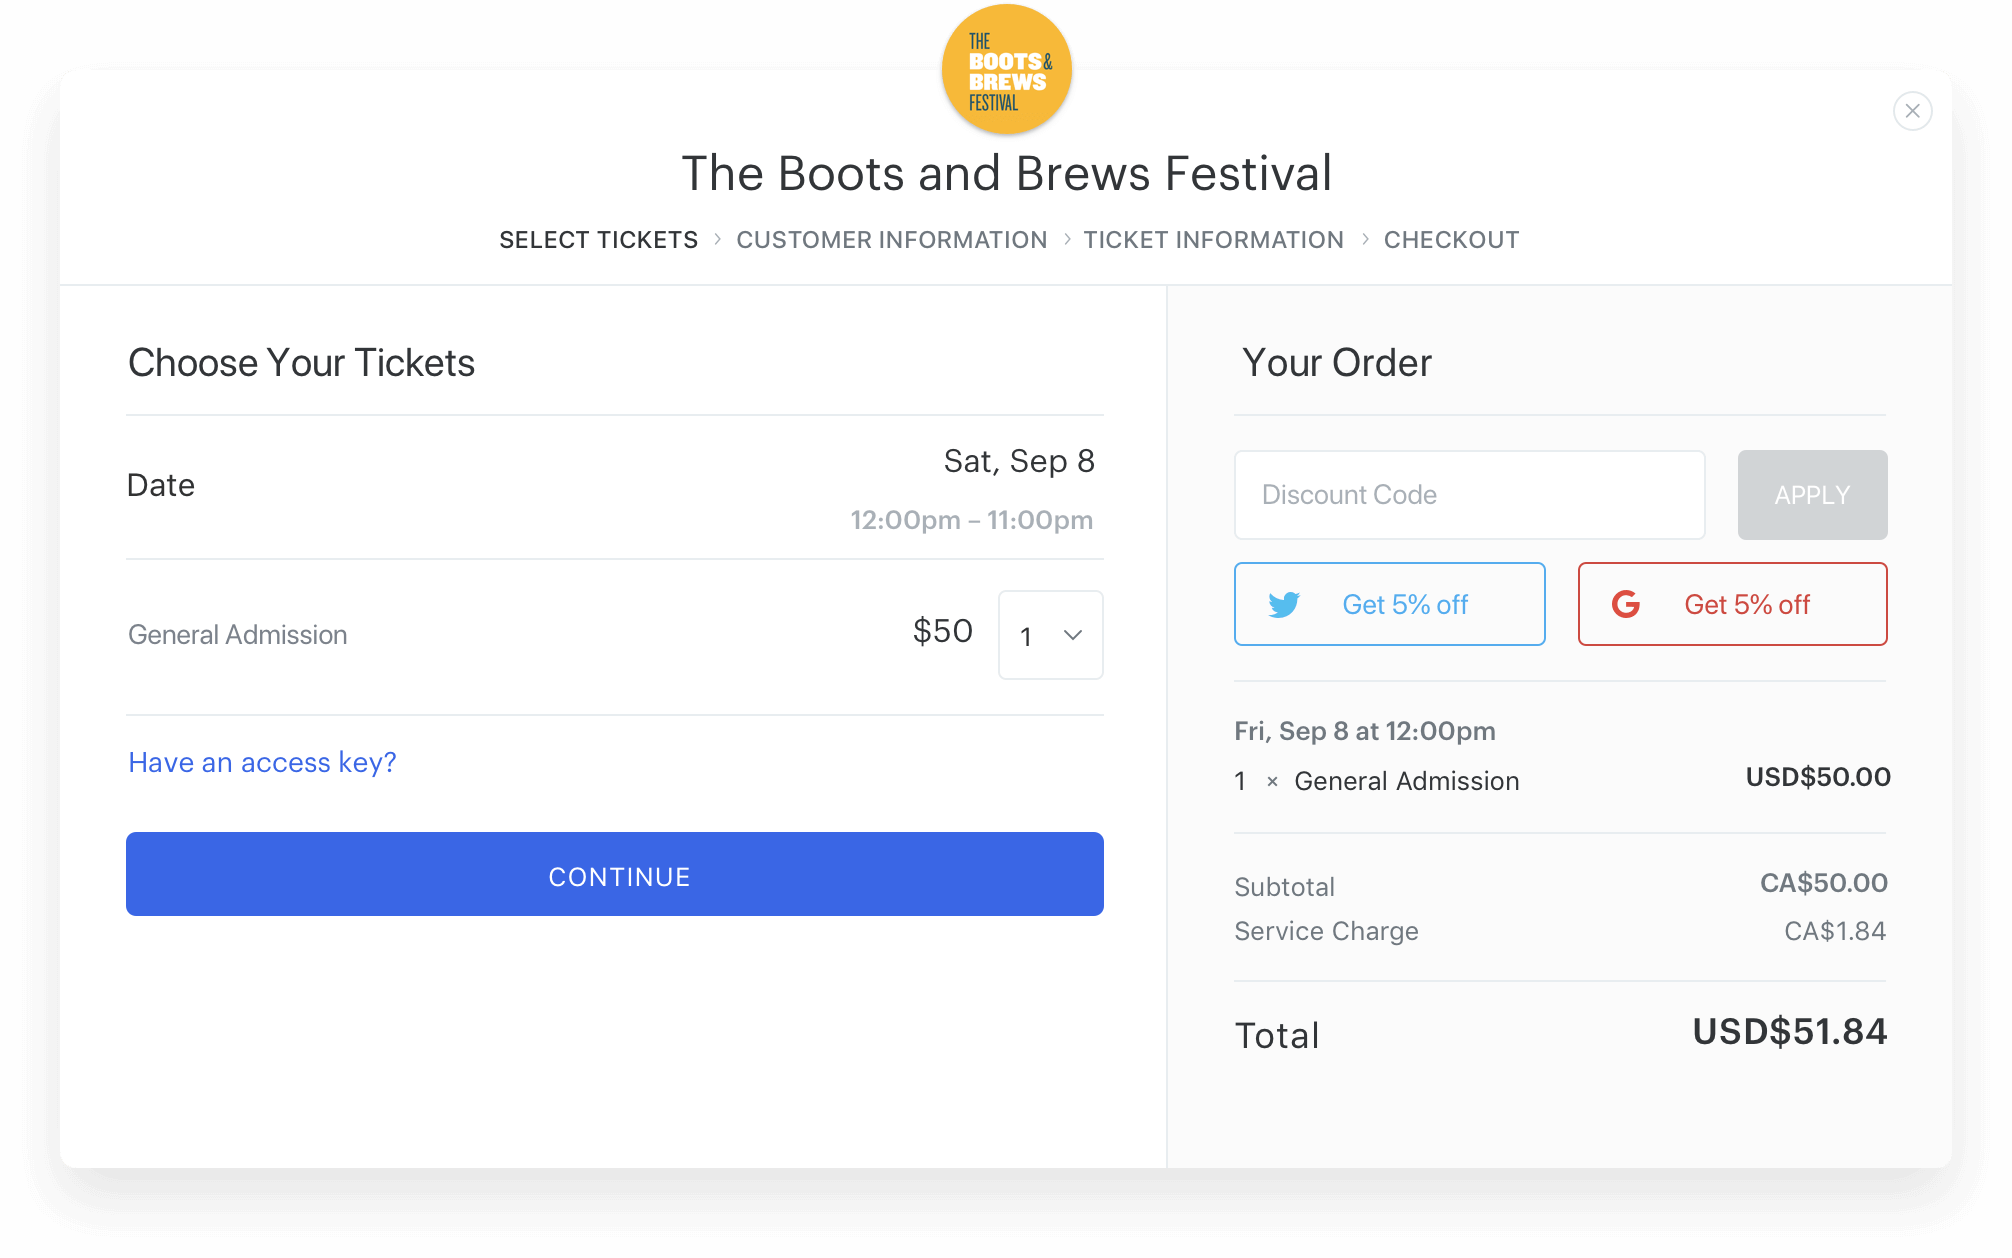Click the Google G icon
The height and width of the screenshot is (1258, 2012).
[x=1626, y=604]
